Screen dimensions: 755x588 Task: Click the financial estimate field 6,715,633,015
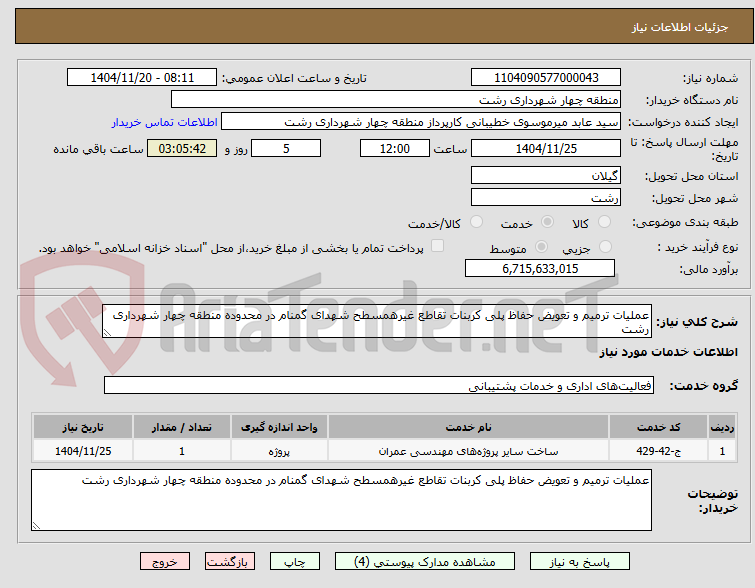(540, 268)
